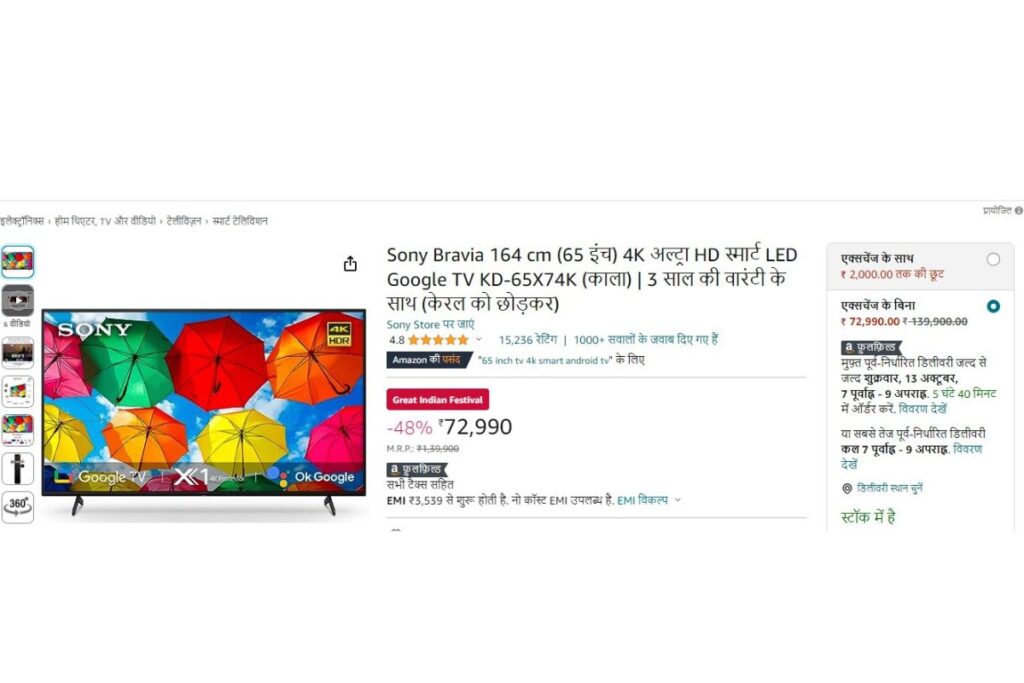Click the sponsored info icon
The height and width of the screenshot is (683, 1024).
click(1018, 210)
